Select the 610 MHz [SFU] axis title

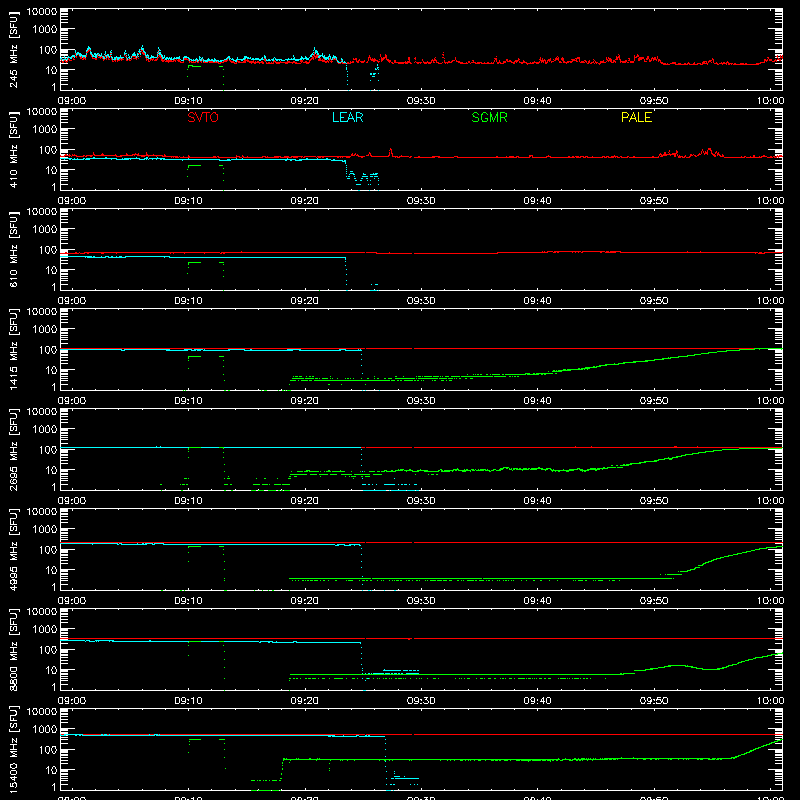pyautogui.click(x=13, y=249)
